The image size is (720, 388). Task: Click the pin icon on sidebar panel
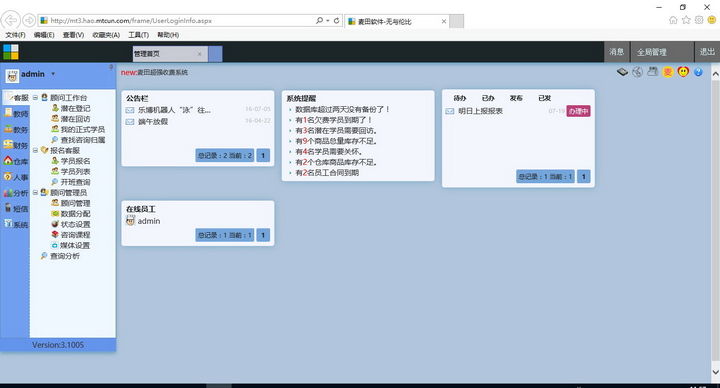(x=111, y=67)
